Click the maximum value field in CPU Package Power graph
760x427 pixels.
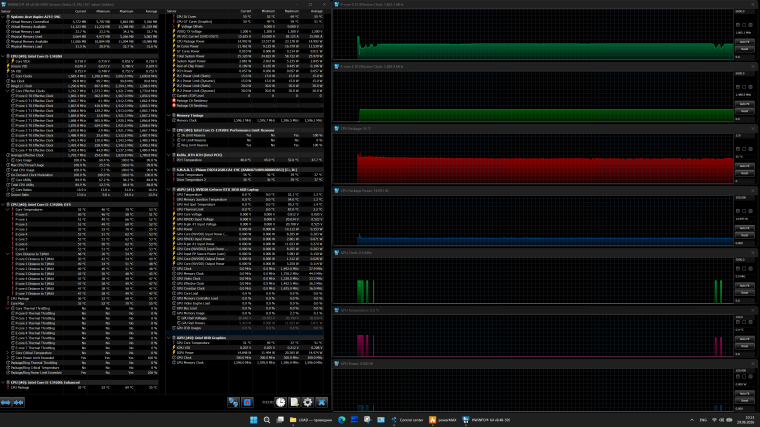744,197
